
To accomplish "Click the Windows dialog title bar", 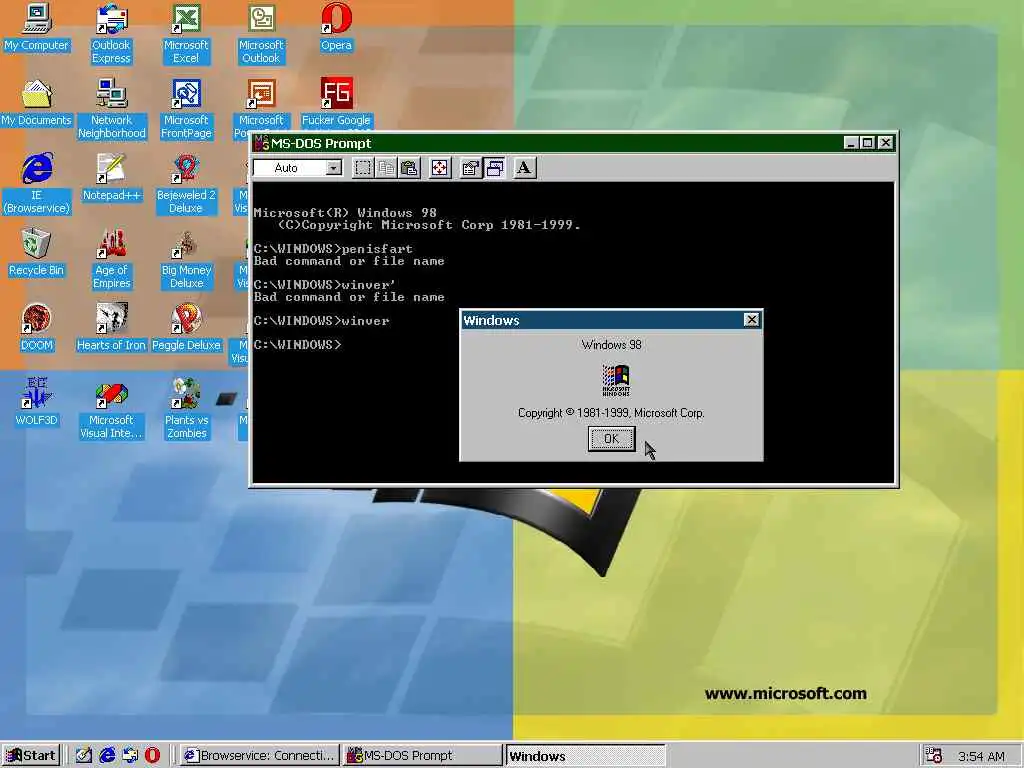I will point(611,320).
